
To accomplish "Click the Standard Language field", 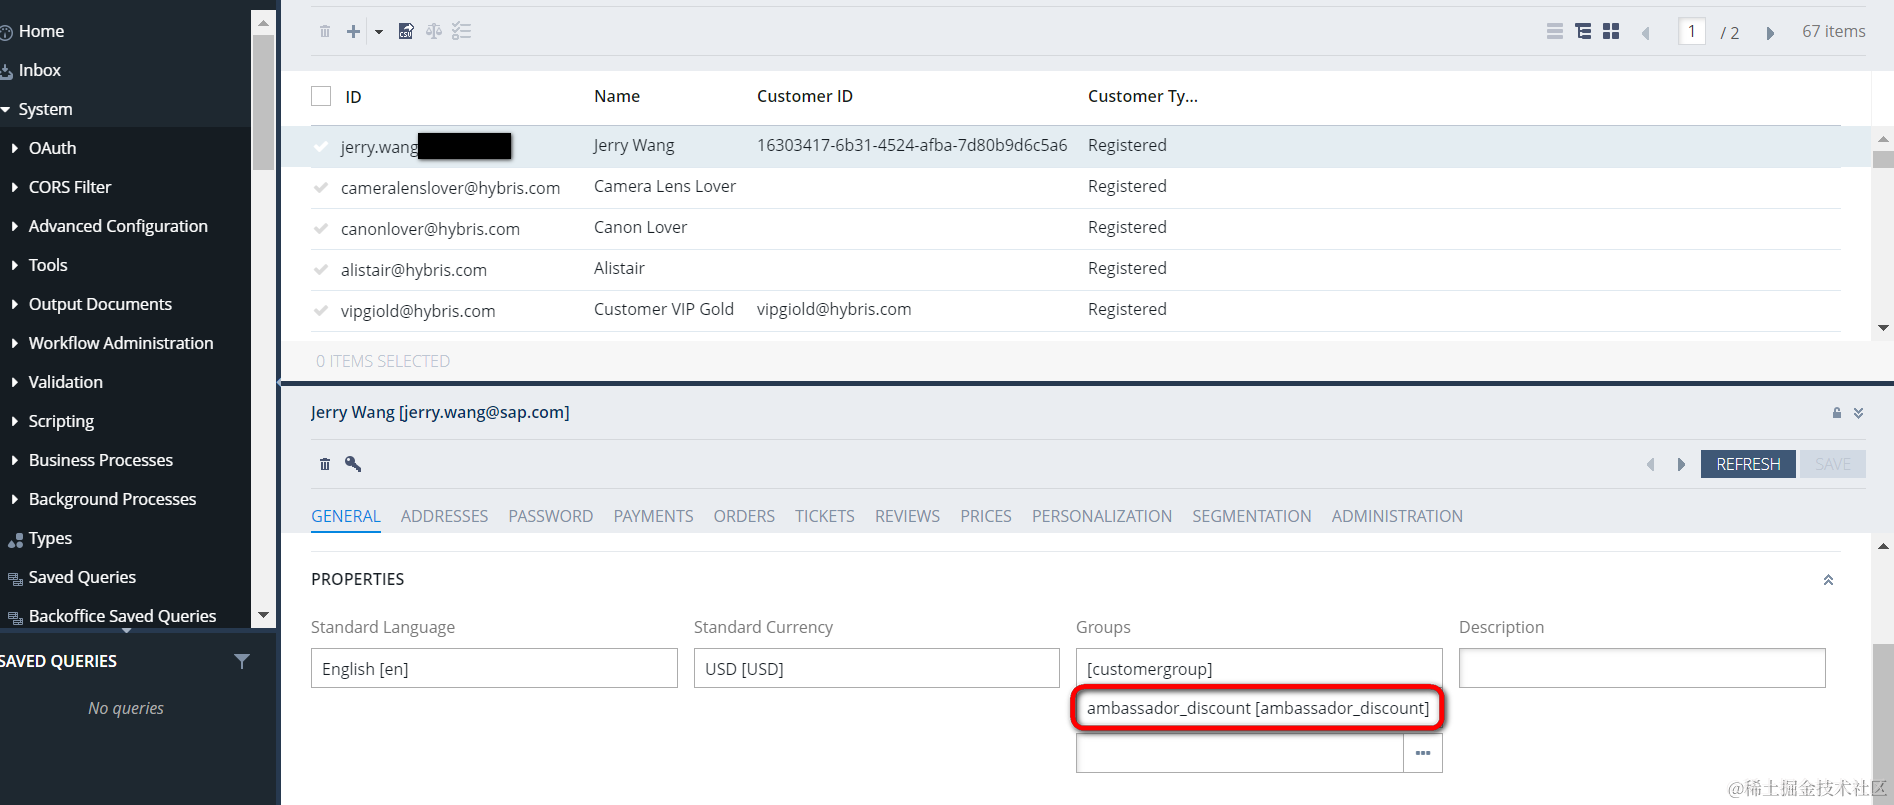I will tap(494, 668).
